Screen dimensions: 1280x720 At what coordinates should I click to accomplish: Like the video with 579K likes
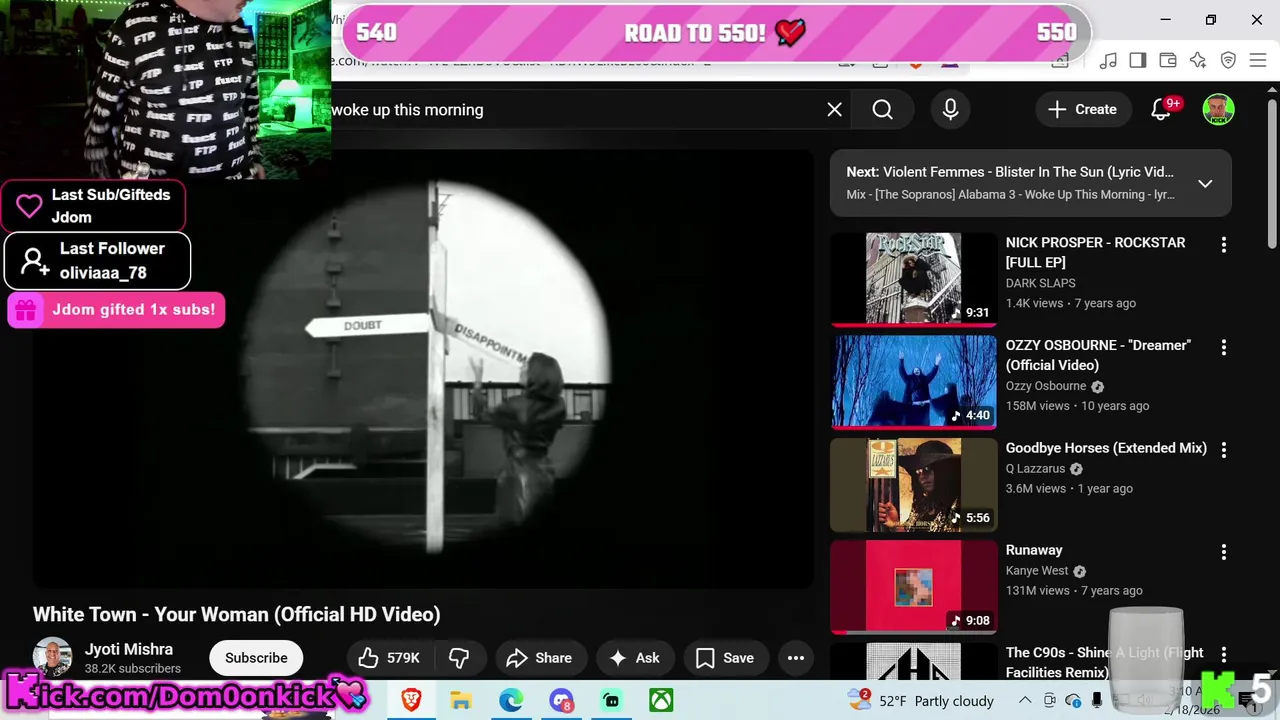[x=389, y=658]
